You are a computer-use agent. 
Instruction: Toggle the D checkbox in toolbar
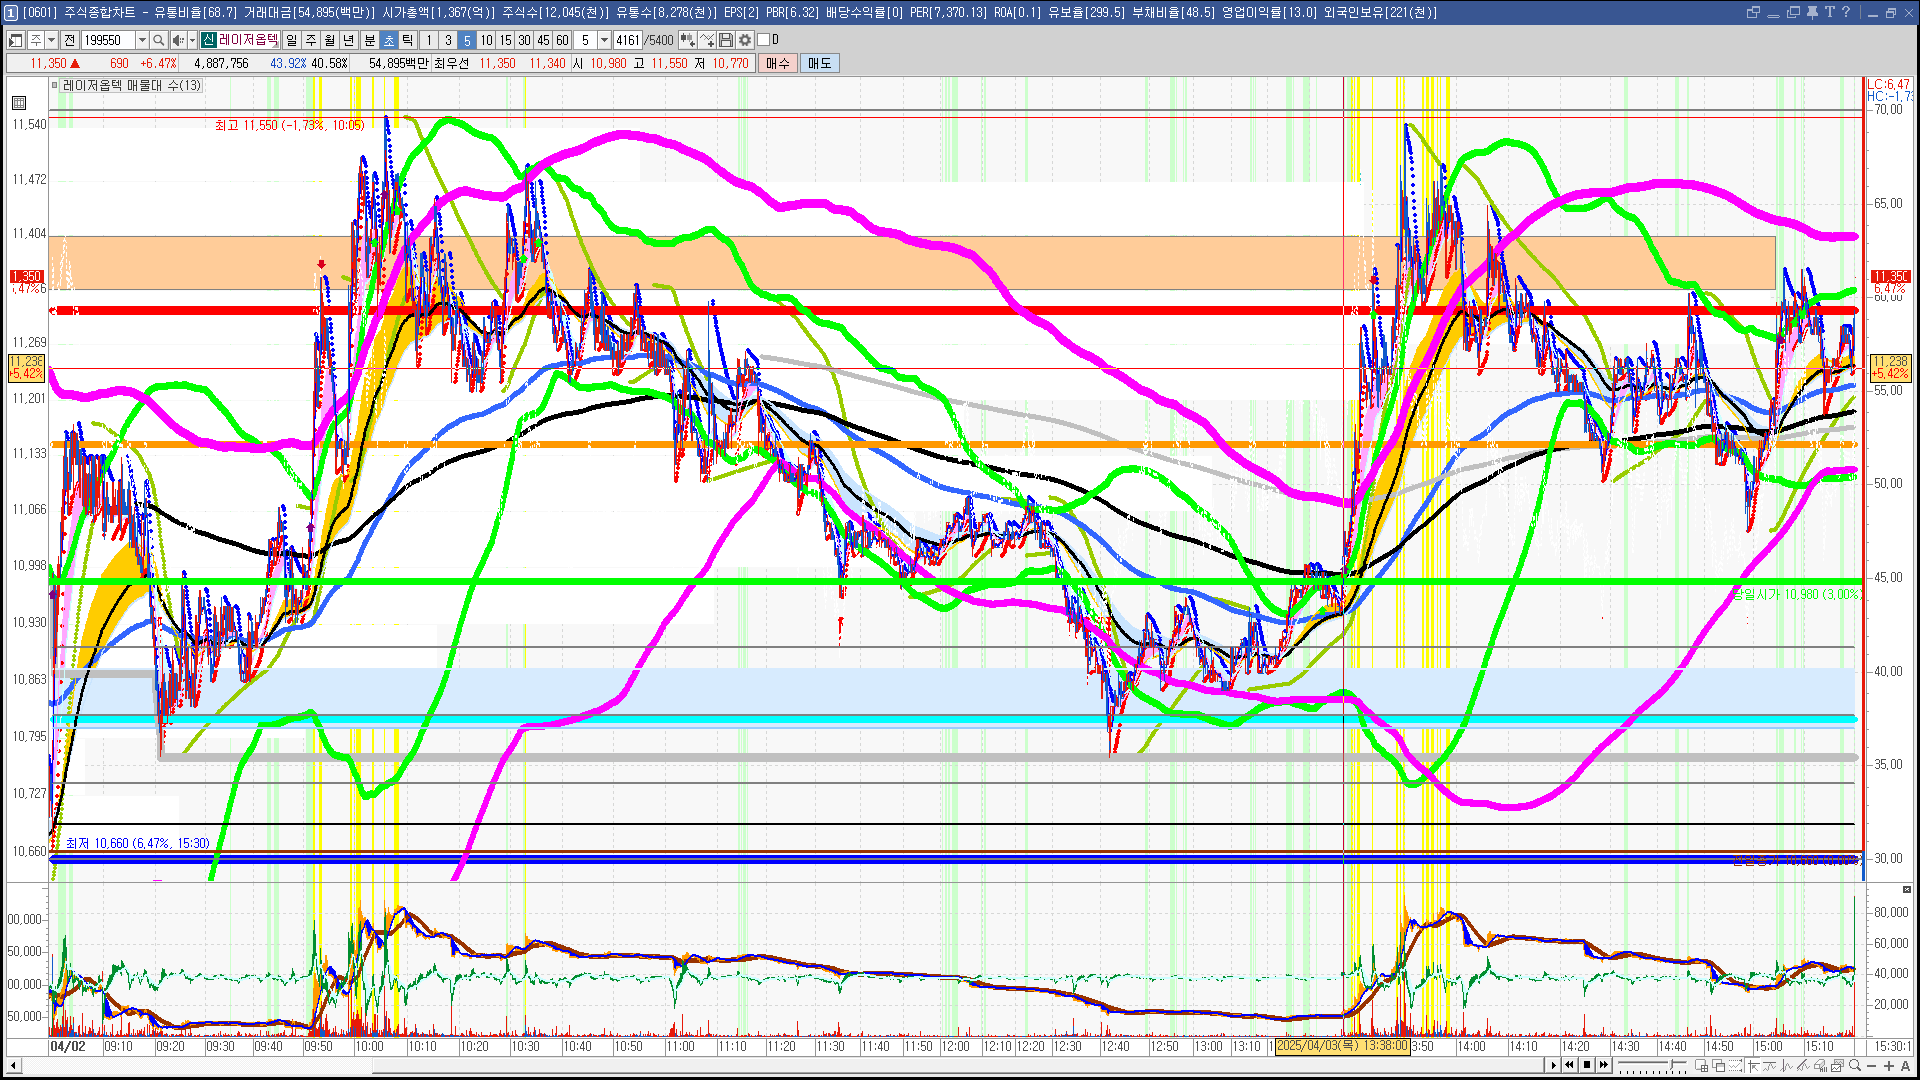click(x=764, y=40)
